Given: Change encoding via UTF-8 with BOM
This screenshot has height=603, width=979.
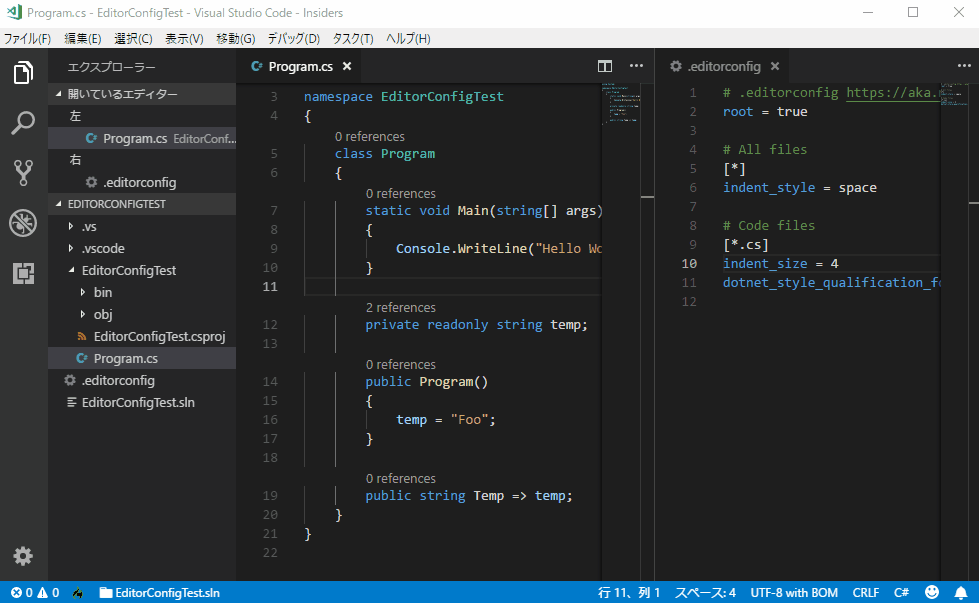Looking at the screenshot, I should click(794, 592).
